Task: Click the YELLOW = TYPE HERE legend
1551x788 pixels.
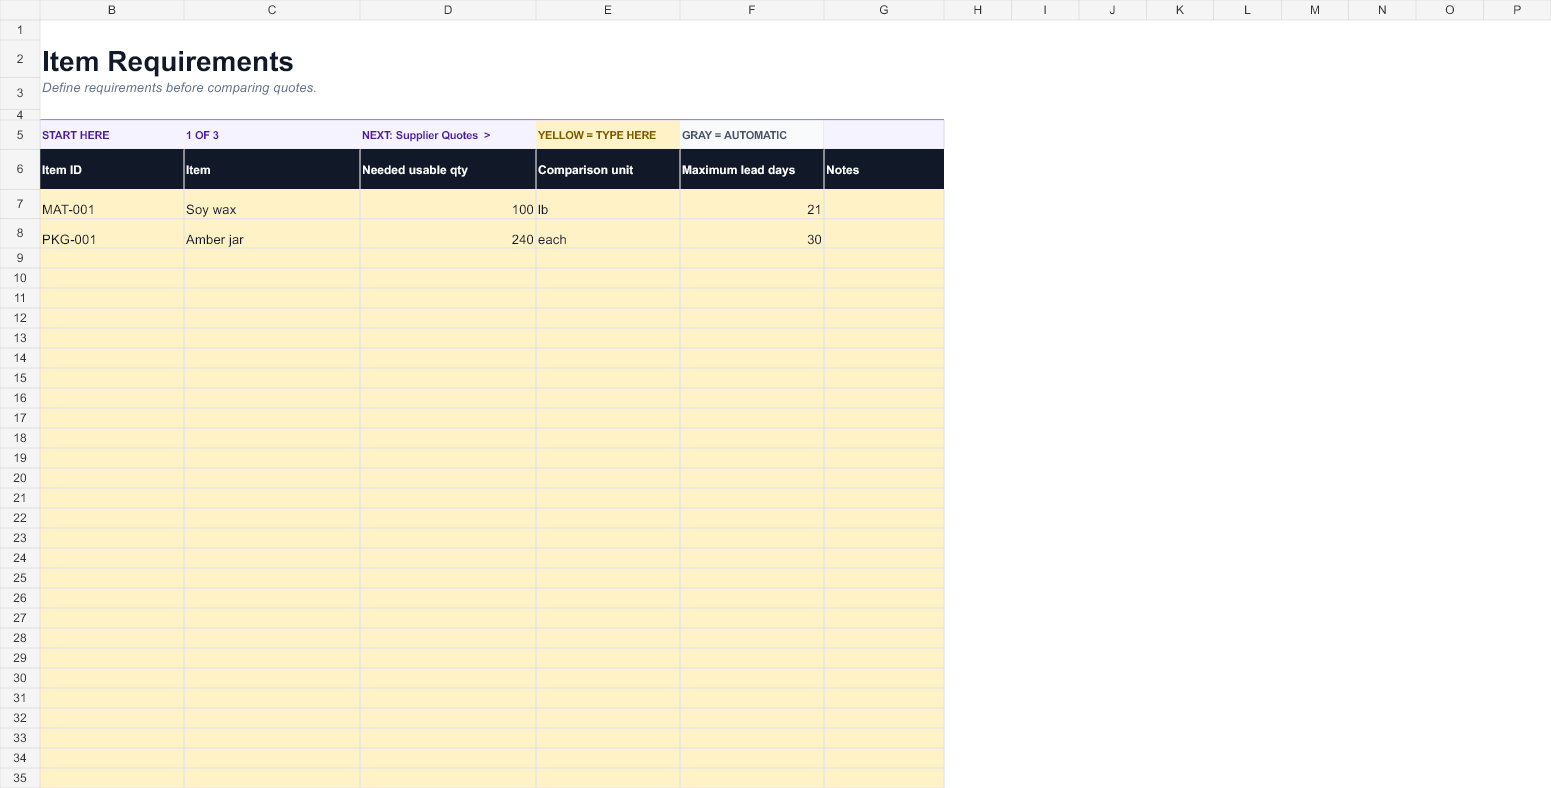Action: point(608,135)
